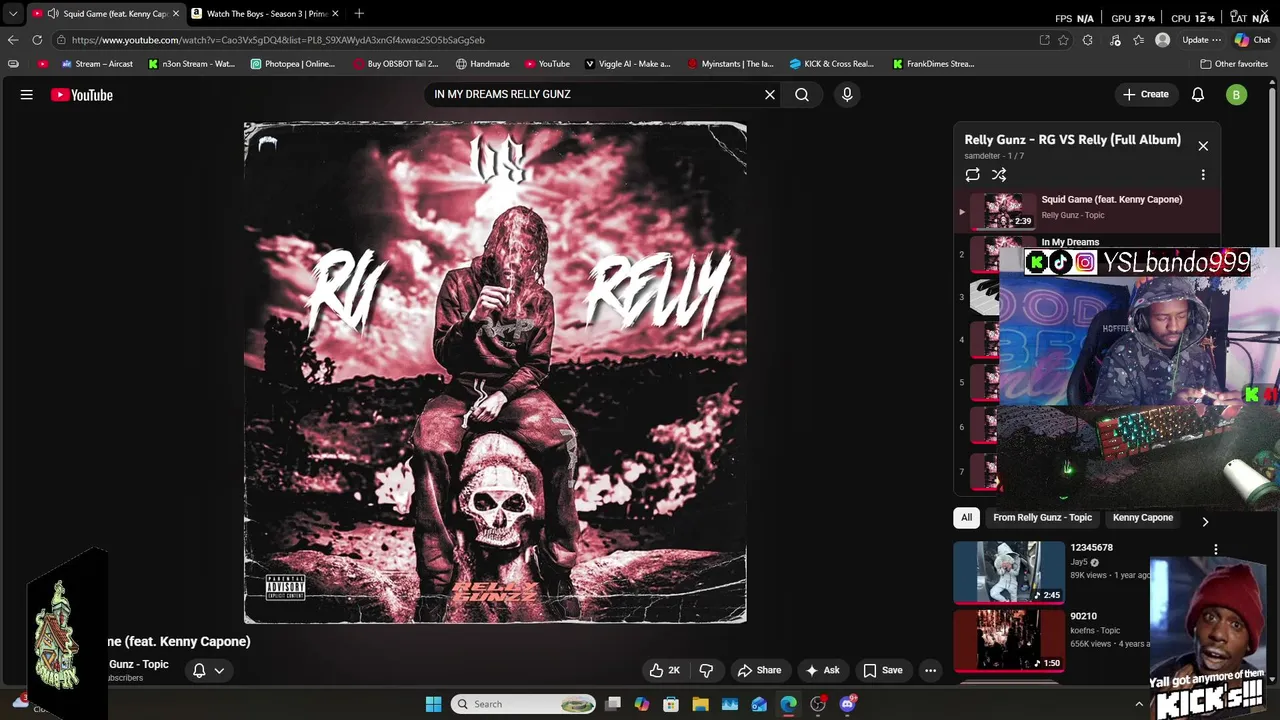
Task: Close the Relly Gunz playlist panel
Action: (x=1203, y=146)
